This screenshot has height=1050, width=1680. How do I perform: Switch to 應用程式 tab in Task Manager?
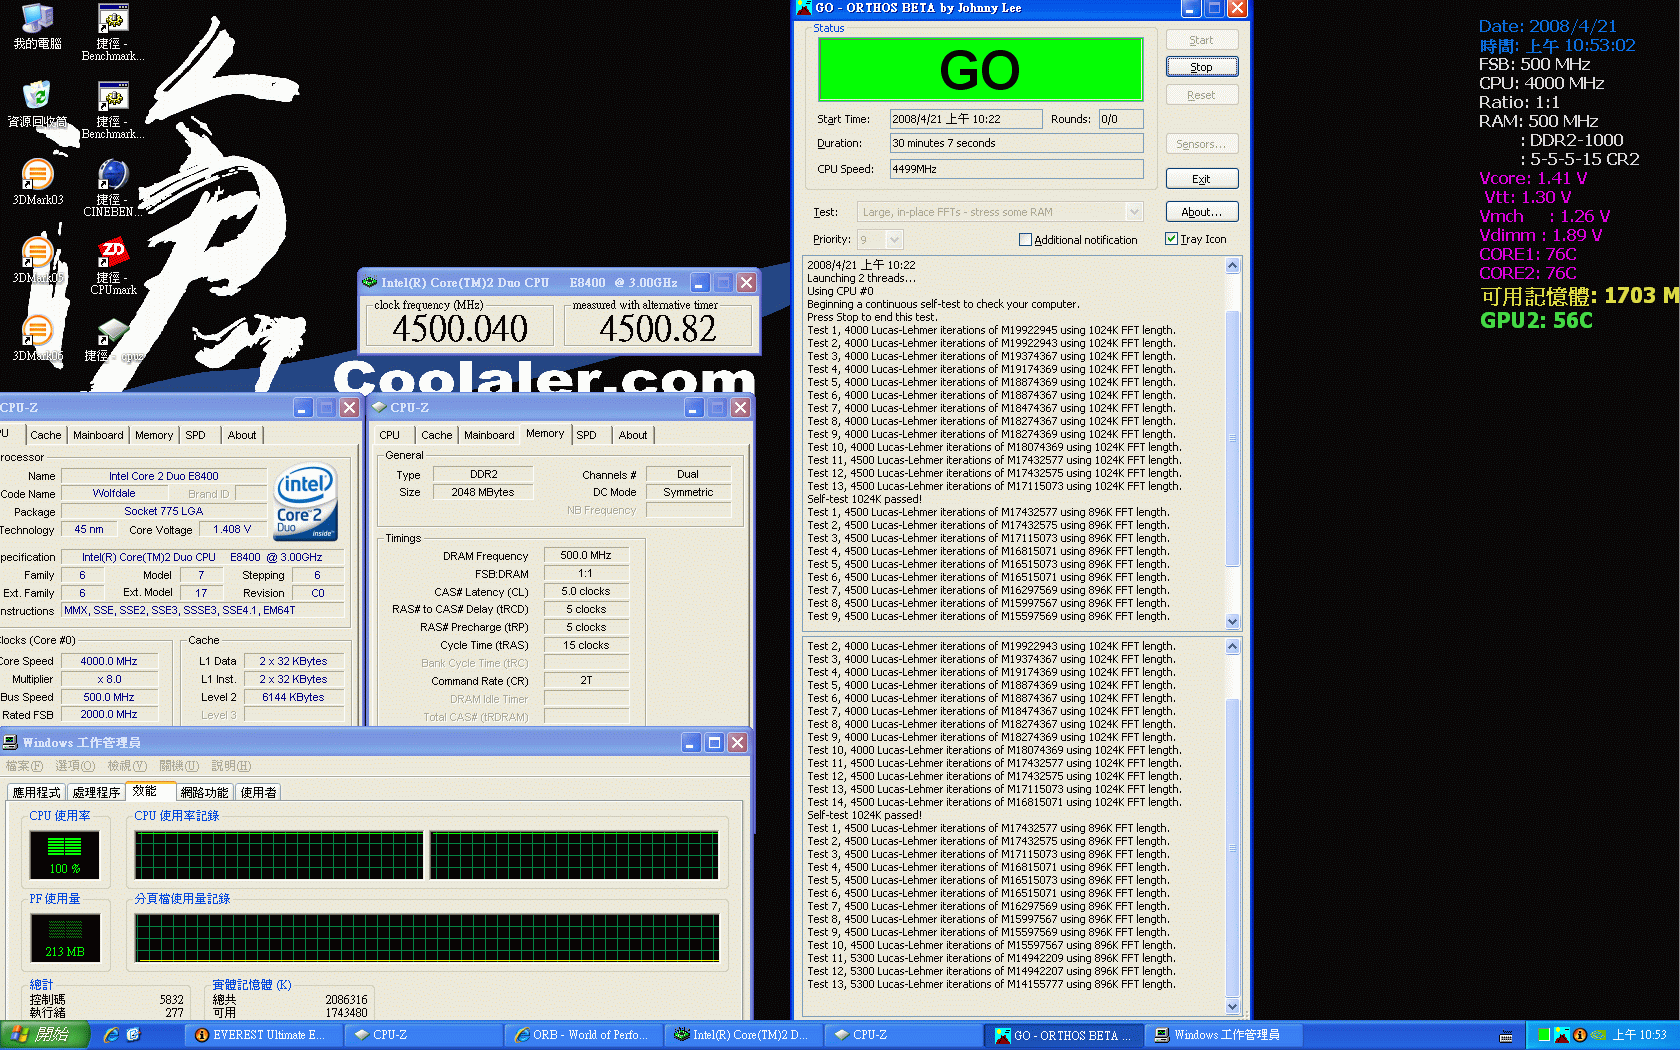pos(37,792)
